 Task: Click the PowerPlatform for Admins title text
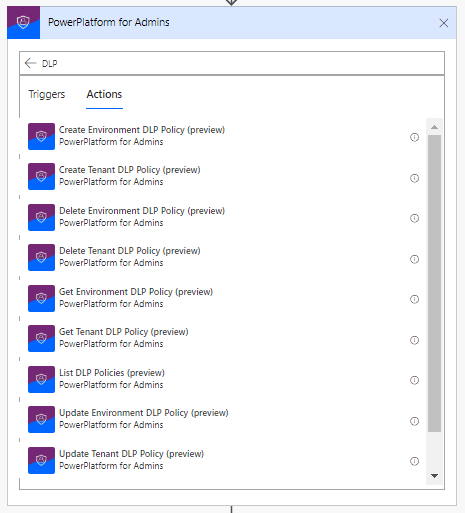pos(109,22)
